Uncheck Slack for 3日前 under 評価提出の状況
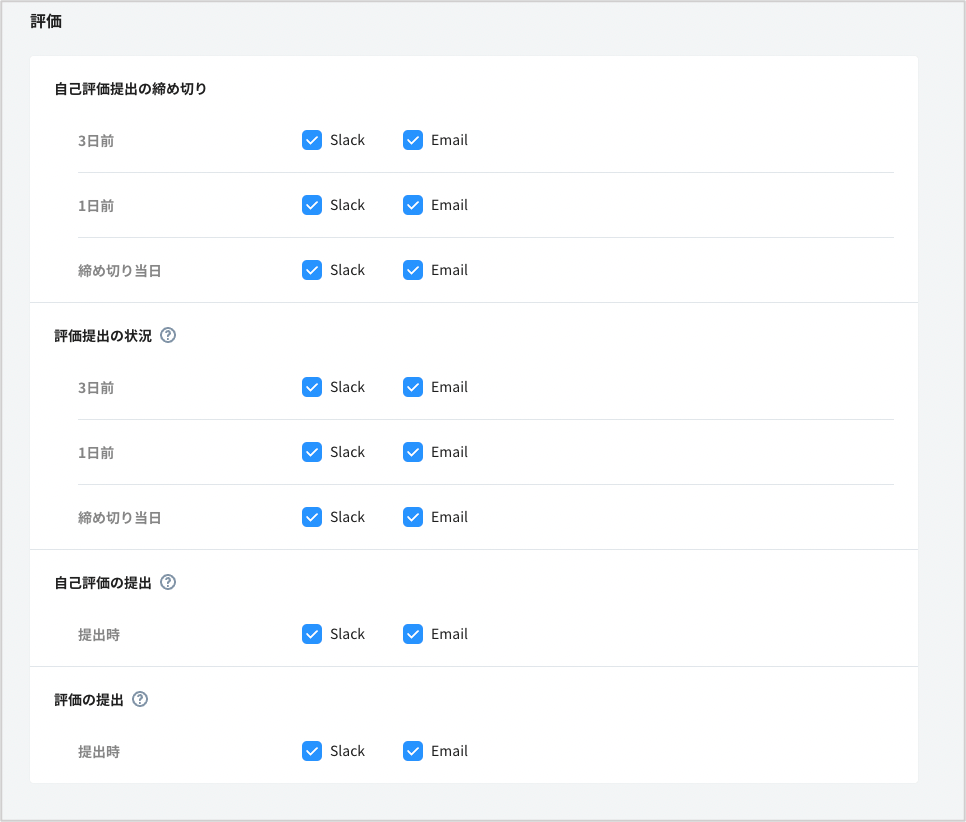Viewport: 966px width, 822px height. click(x=312, y=387)
